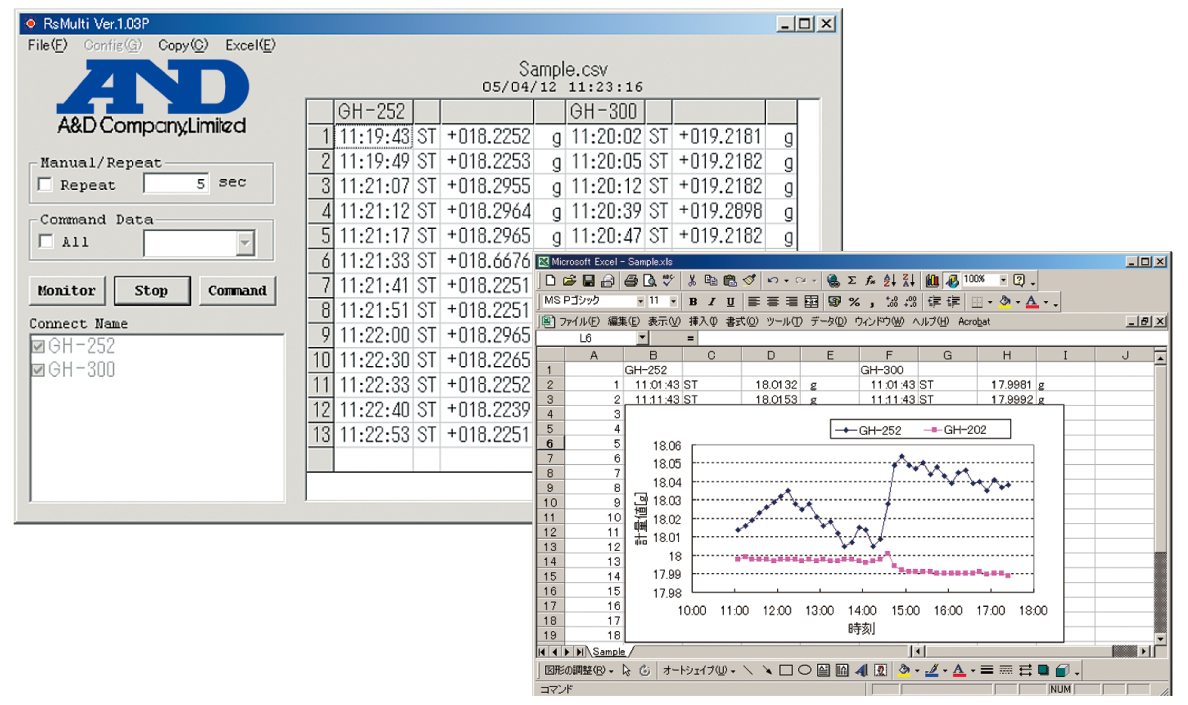The width and height of the screenshot is (1188, 705).
Task: Open the Chart Wizard icon
Action: click(932, 281)
